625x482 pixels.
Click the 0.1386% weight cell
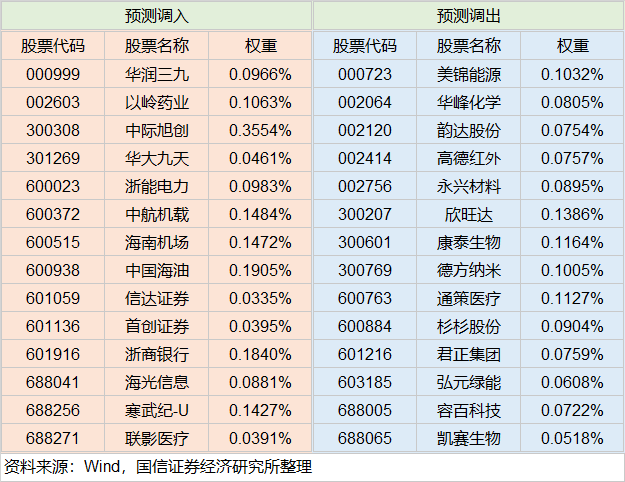coord(572,214)
